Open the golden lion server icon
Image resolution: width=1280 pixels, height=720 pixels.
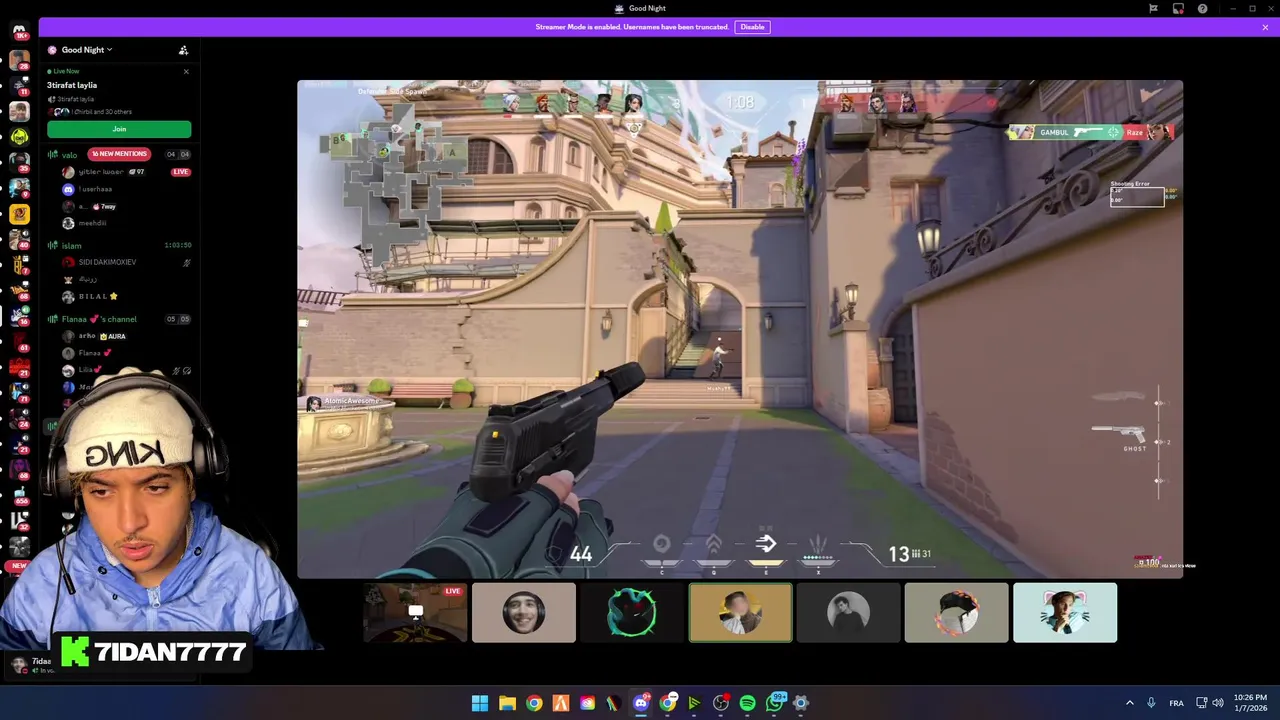click(x=19, y=213)
